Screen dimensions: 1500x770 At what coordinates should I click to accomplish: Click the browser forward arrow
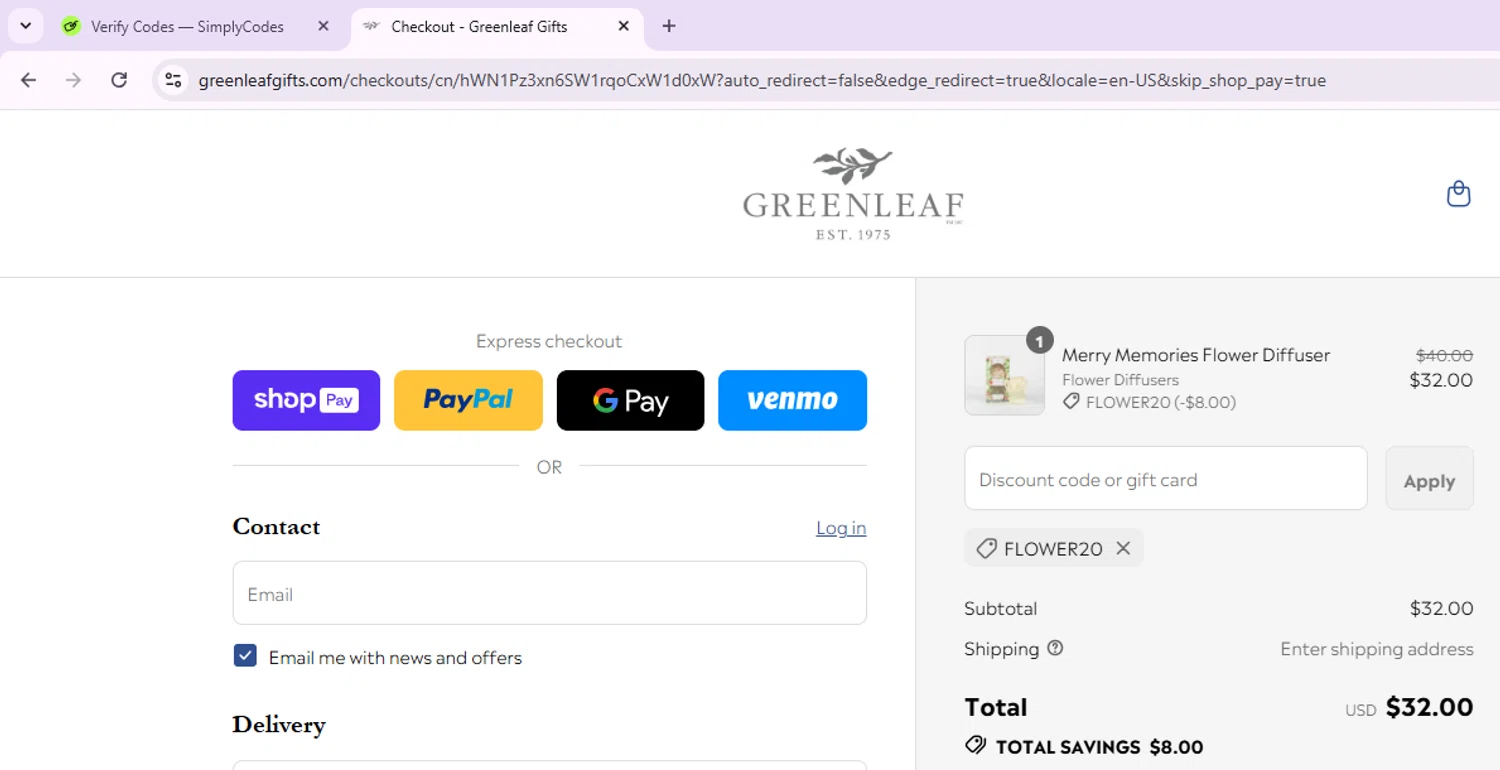click(x=73, y=80)
